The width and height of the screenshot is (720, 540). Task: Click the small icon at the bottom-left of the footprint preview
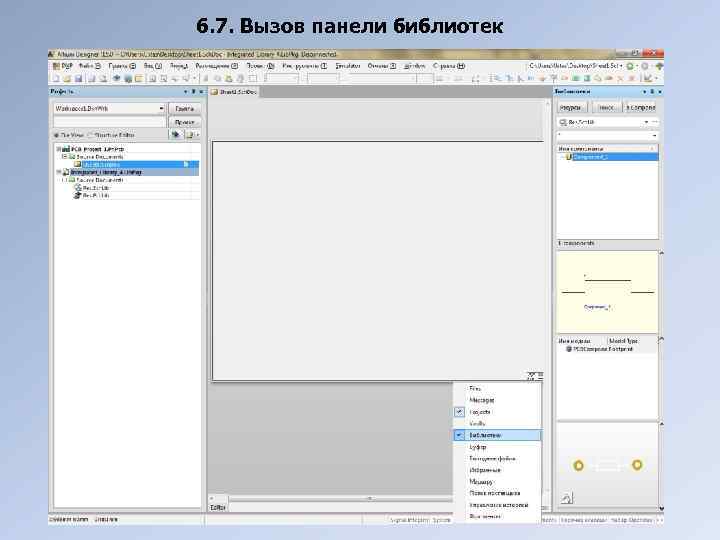[x=567, y=497]
